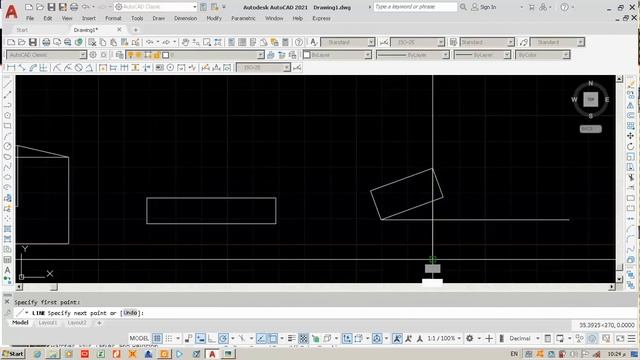The image size is (640, 360).
Task: Click the Clean Screen icon in the status bar
Action: (x=620, y=338)
